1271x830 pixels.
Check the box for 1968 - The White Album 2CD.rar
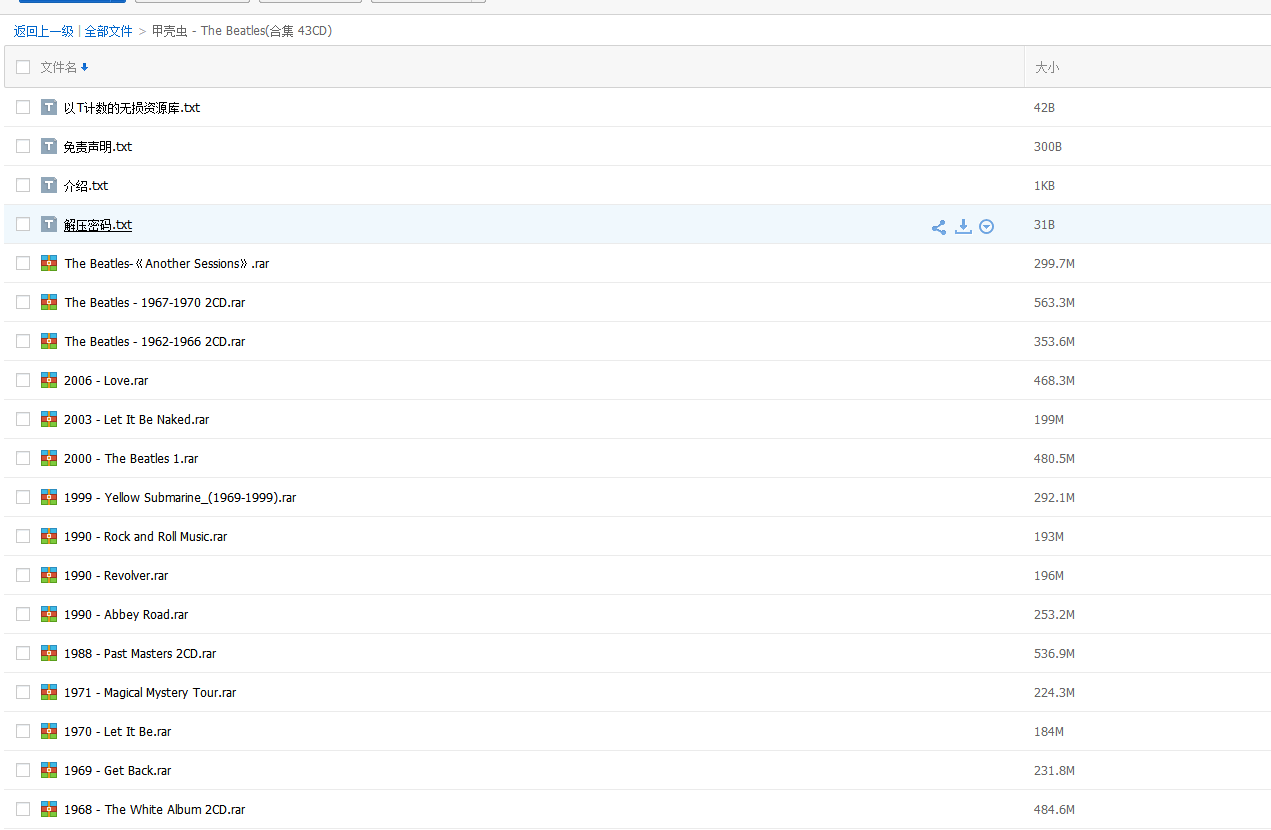pos(23,809)
